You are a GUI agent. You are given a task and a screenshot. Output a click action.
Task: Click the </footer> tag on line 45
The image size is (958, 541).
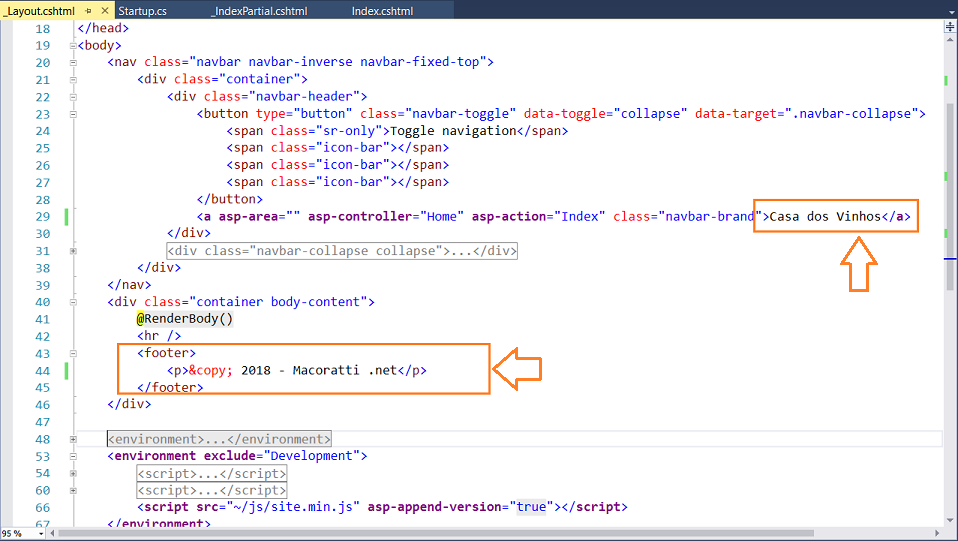coord(170,388)
